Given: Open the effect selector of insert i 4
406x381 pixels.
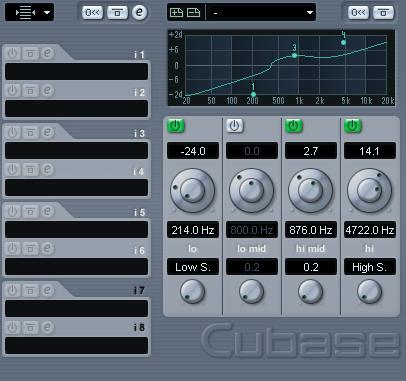Looking at the screenshot, I should pos(76,188).
